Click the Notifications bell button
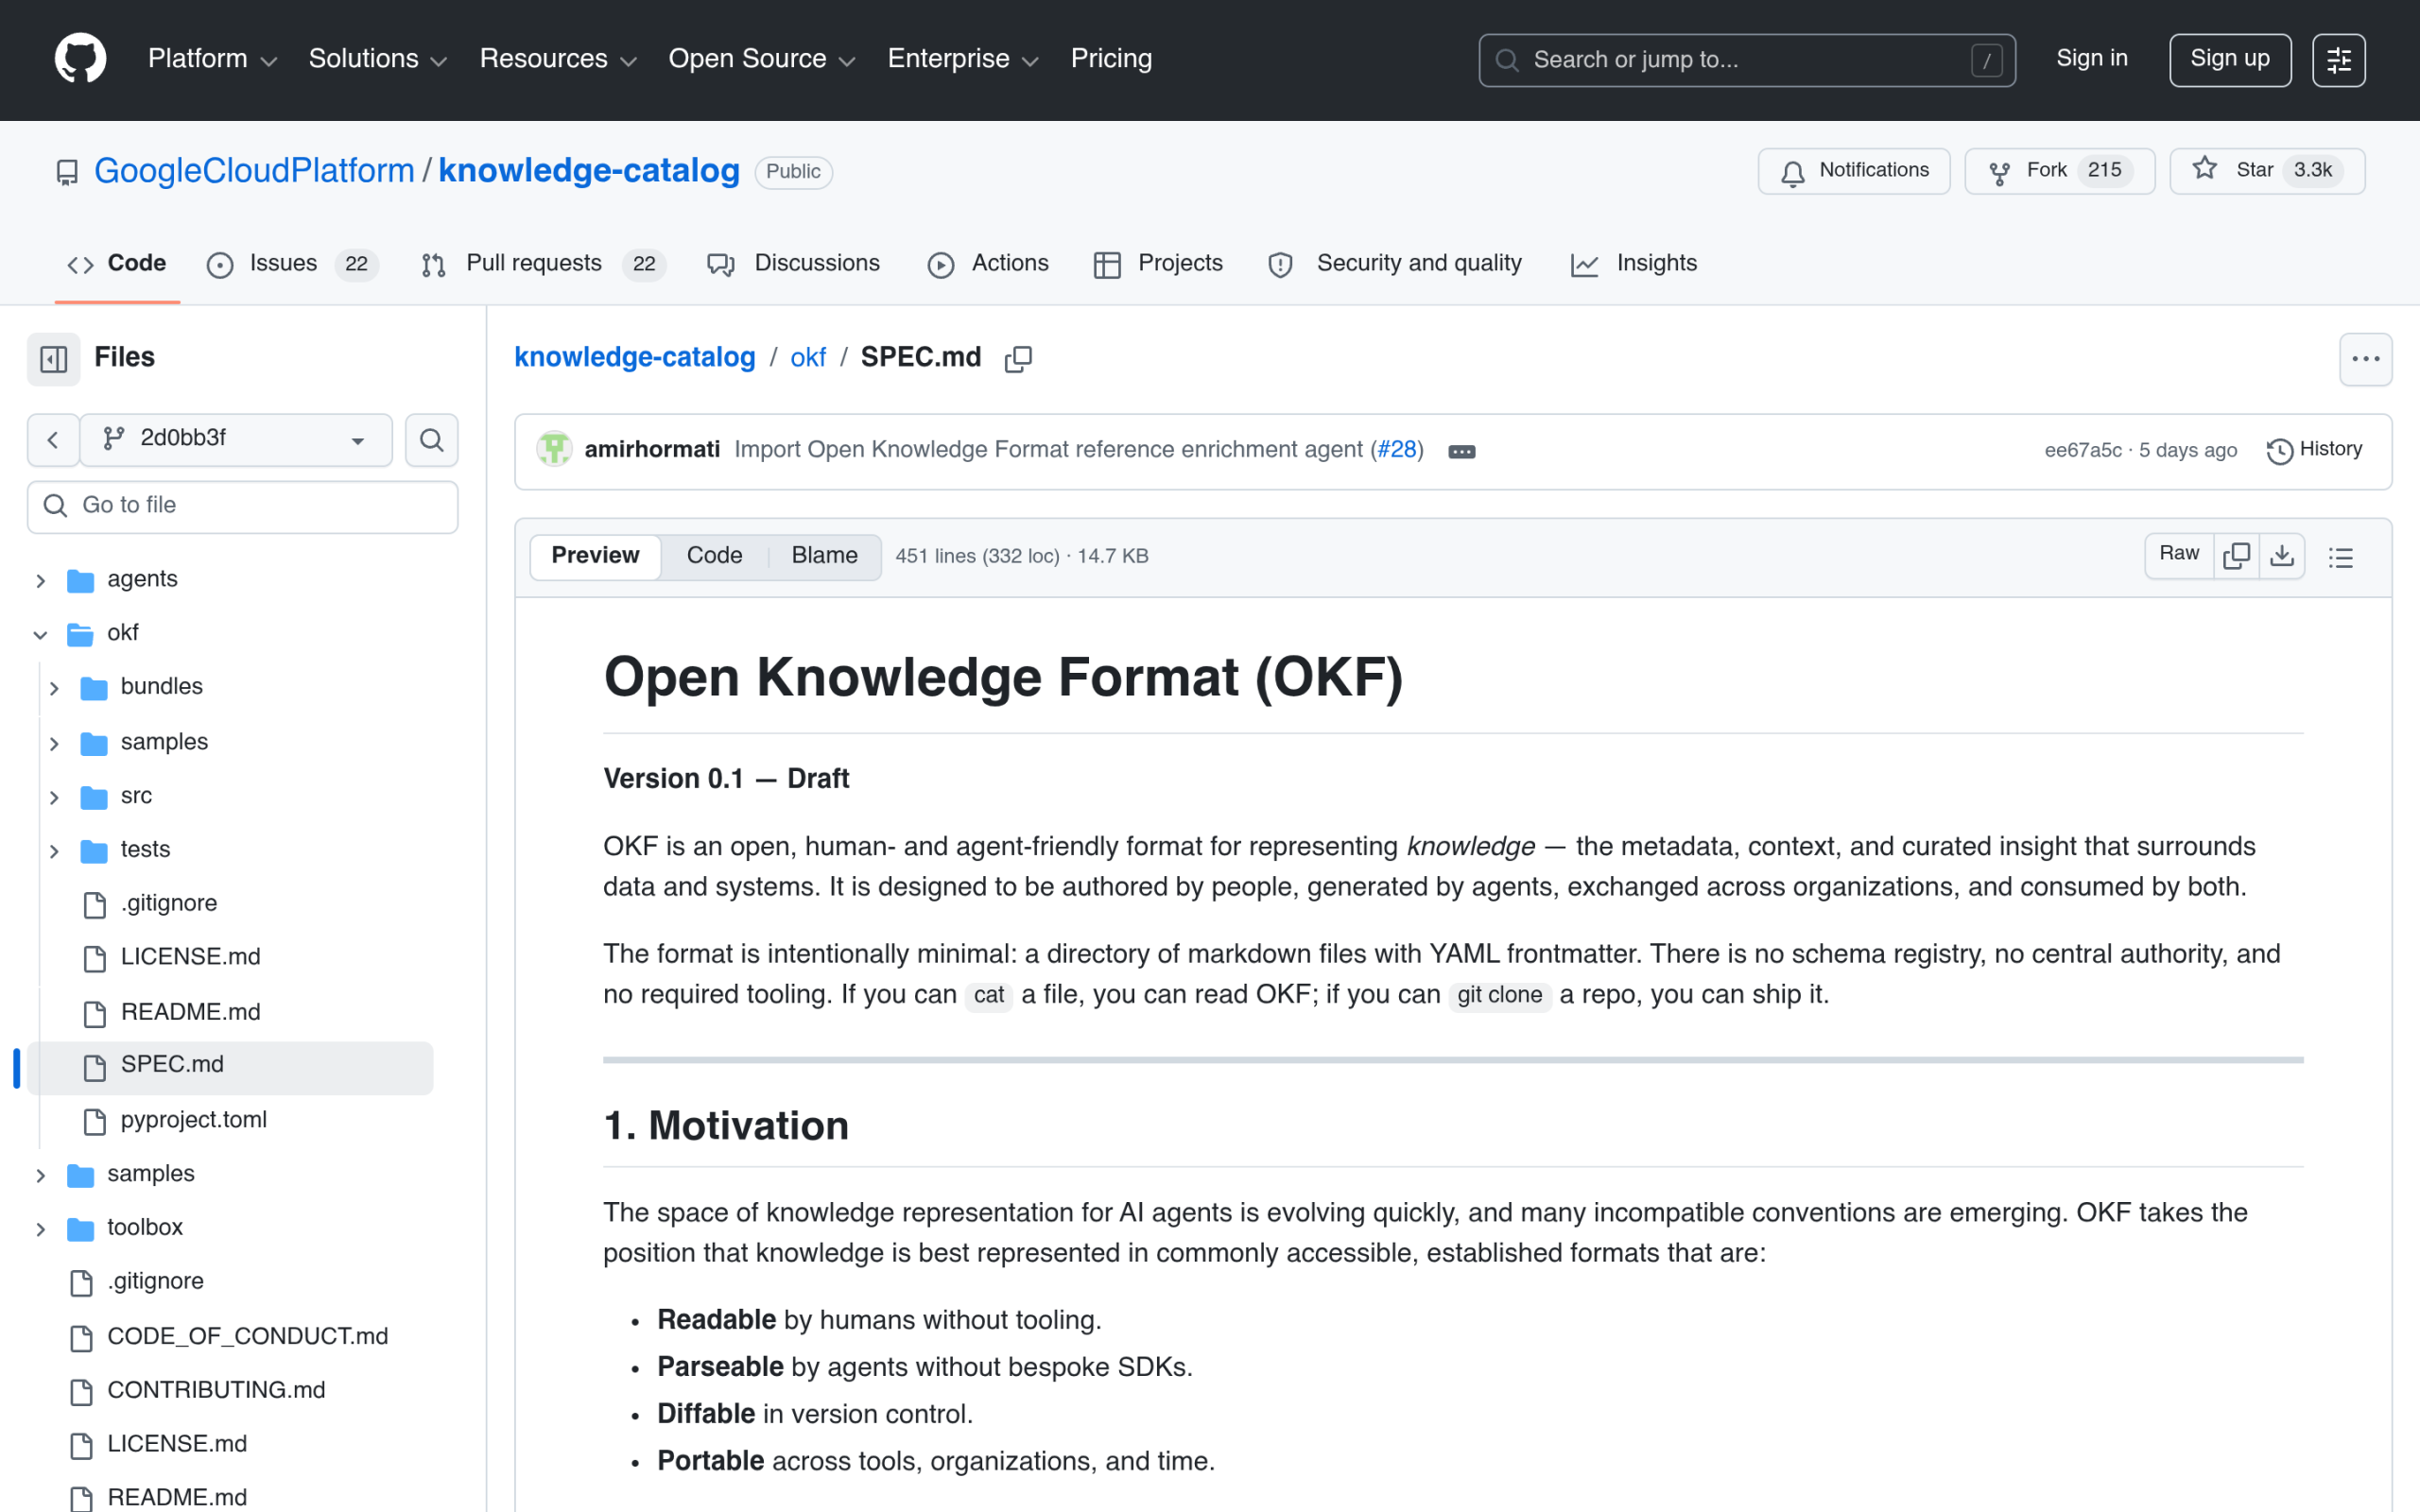2420x1512 pixels. click(x=1853, y=171)
